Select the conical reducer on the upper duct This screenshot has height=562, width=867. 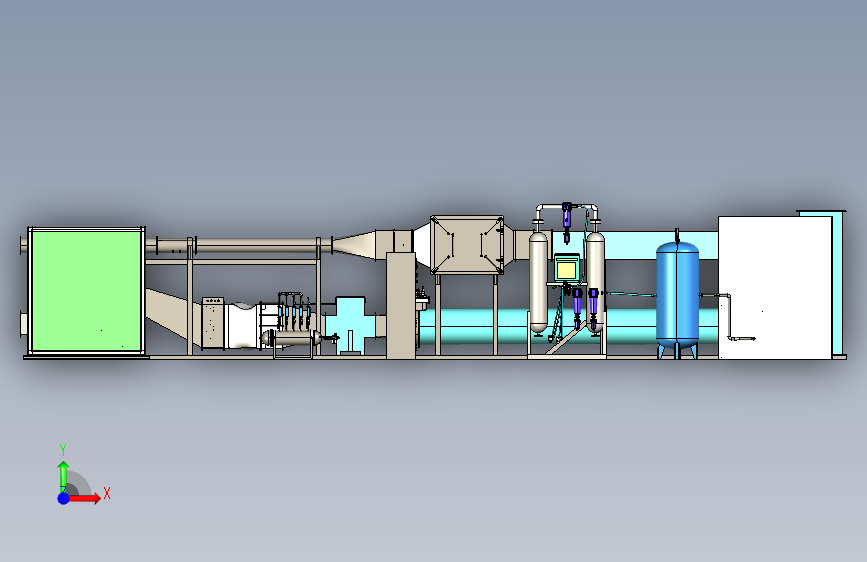click(x=354, y=245)
